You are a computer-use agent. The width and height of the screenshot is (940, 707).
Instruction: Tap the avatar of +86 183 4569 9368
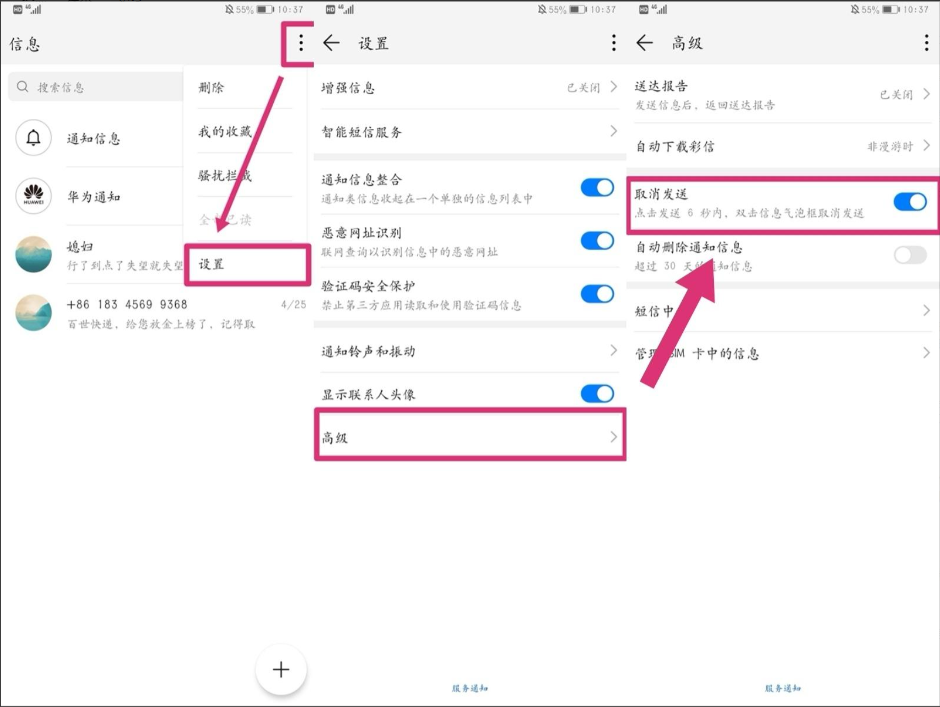tap(34, 312)
